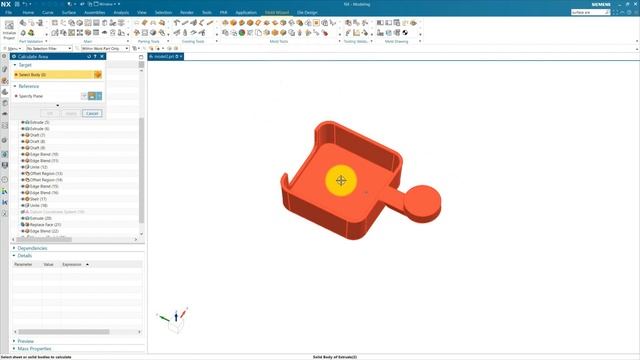
Task: Switch to the Analysis ribbon tab
Action: coord(121,13)
